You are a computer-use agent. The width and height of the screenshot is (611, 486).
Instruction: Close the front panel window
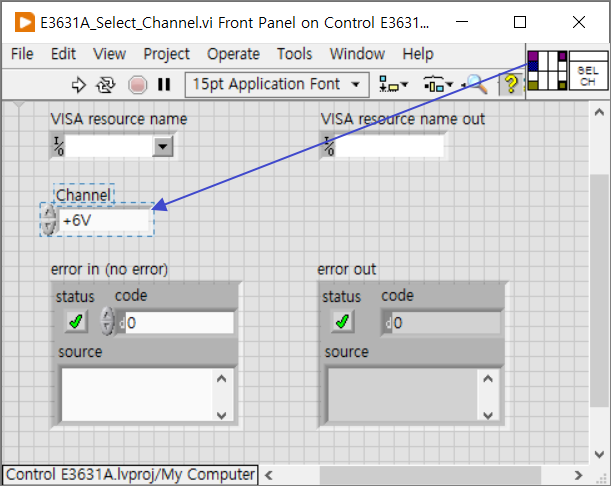579,22
